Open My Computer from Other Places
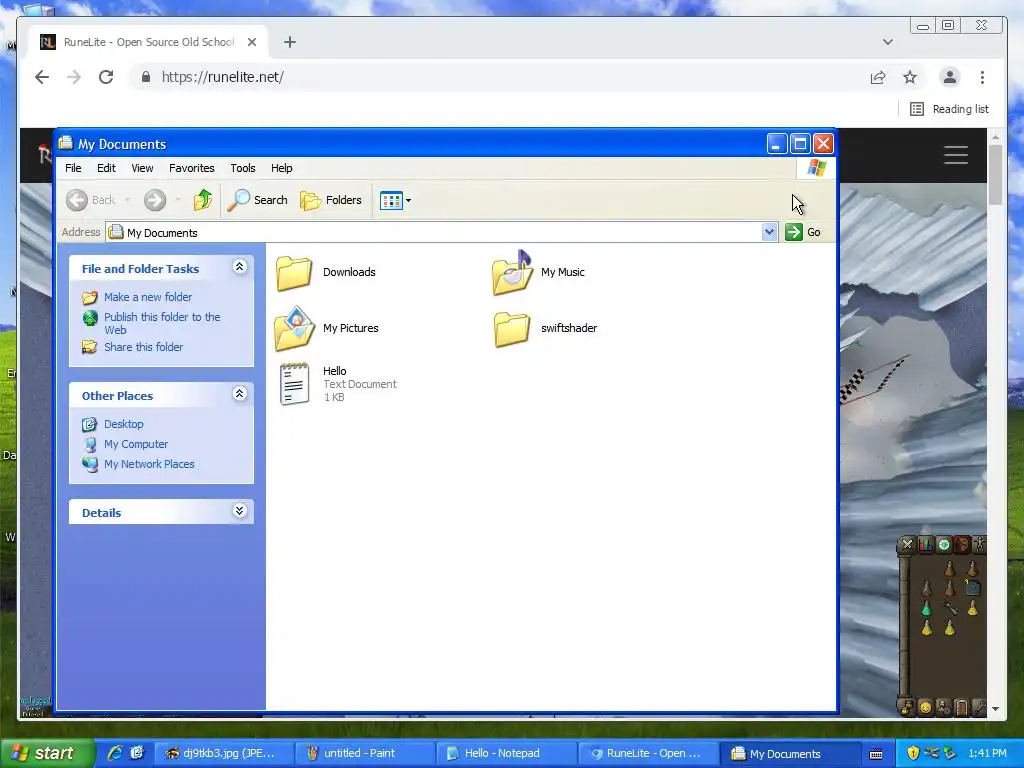1024x768 pixels. [136, 444]
